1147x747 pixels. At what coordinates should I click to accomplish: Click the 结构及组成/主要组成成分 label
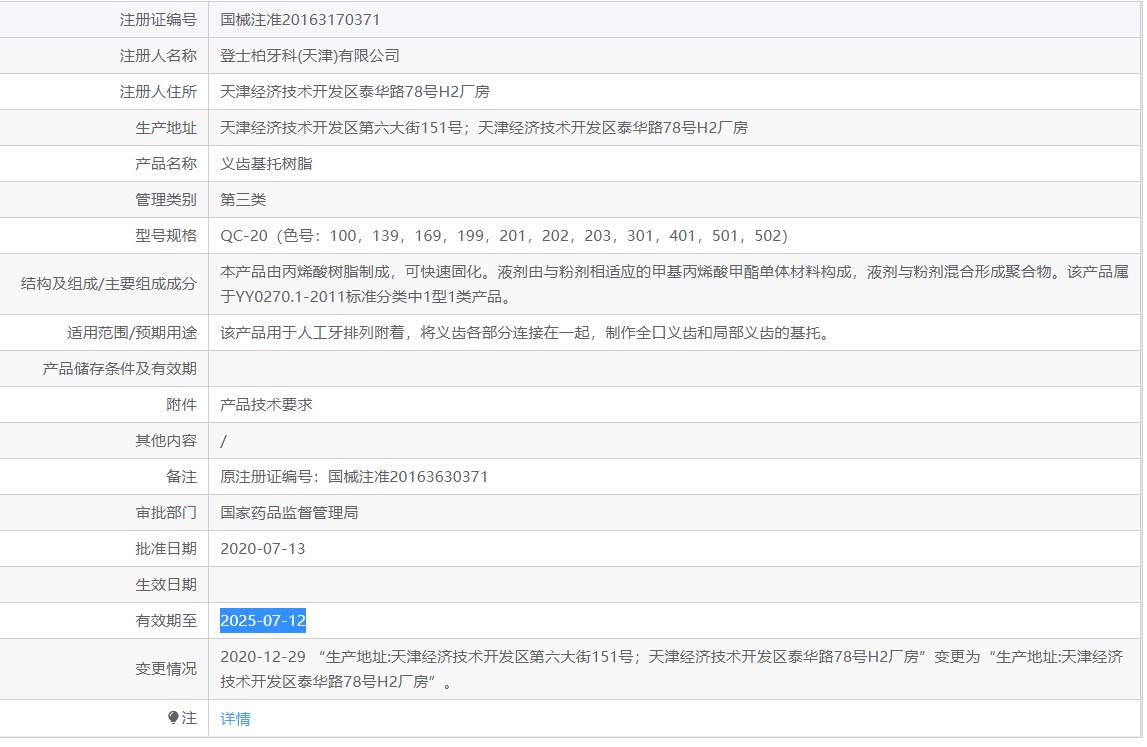[109, 284]
